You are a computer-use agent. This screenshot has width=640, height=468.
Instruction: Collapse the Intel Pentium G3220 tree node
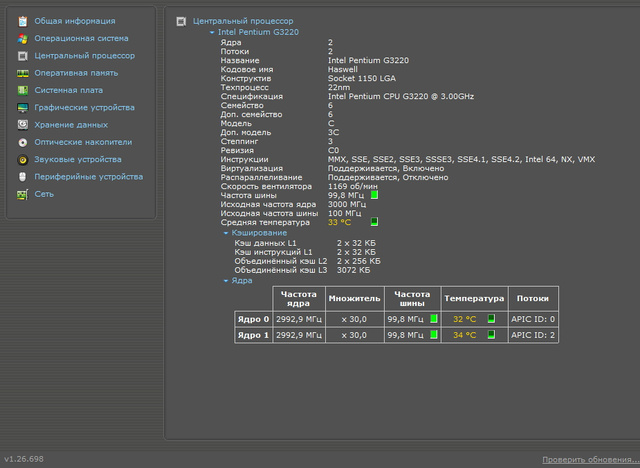(212, 32)
